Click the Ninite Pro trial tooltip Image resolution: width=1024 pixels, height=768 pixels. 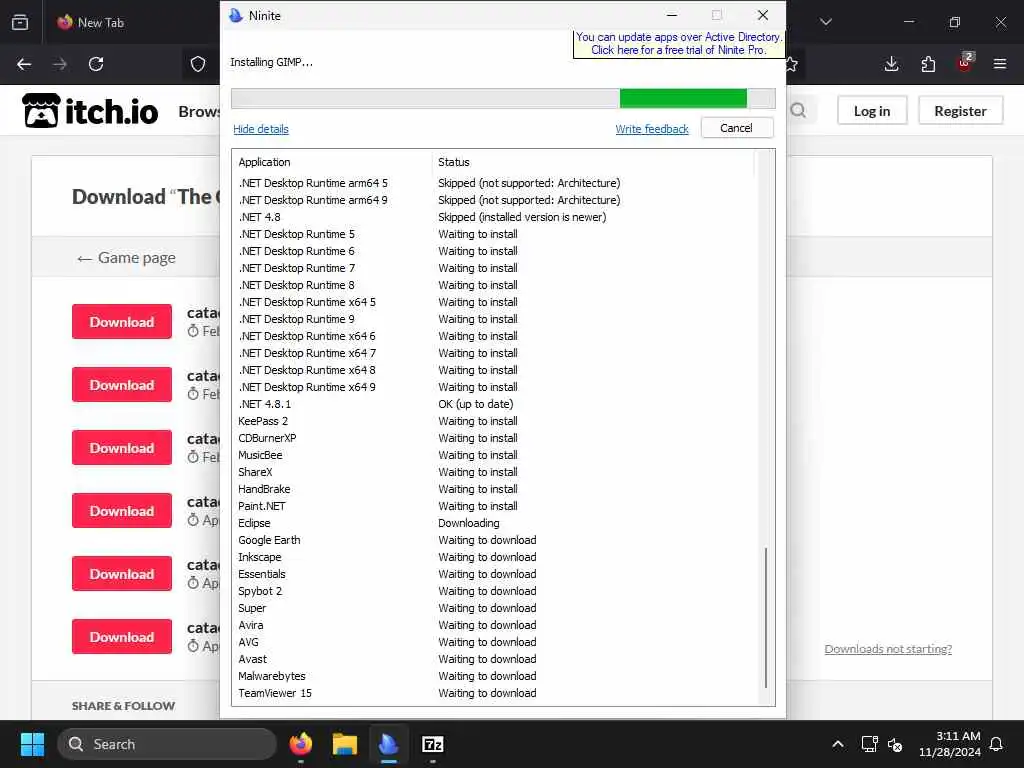[679, 44]
